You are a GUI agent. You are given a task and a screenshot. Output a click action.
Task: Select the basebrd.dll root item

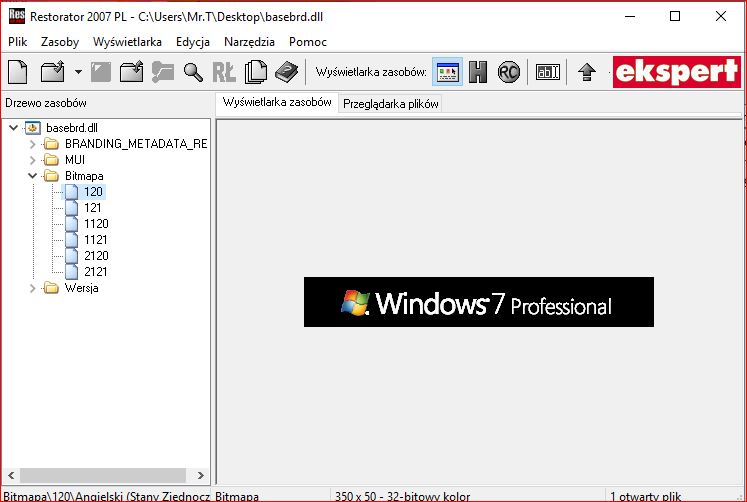click(x=71, y=128)
